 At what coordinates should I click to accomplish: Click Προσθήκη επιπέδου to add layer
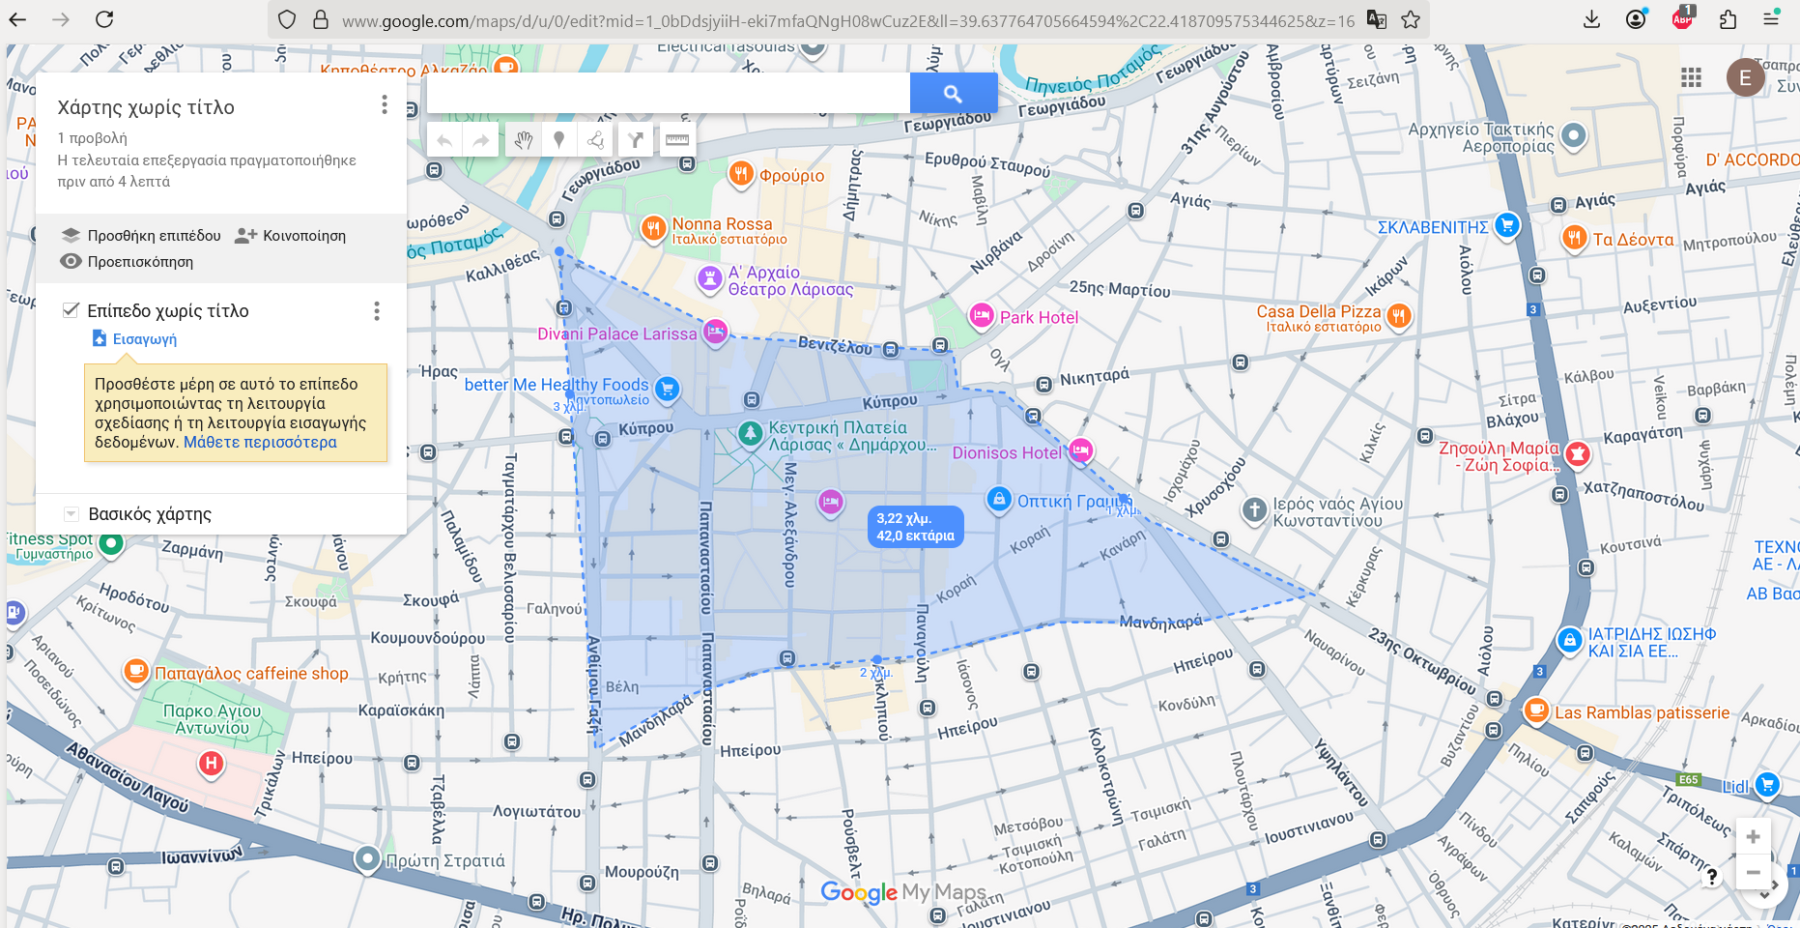[x=141, y=236]
